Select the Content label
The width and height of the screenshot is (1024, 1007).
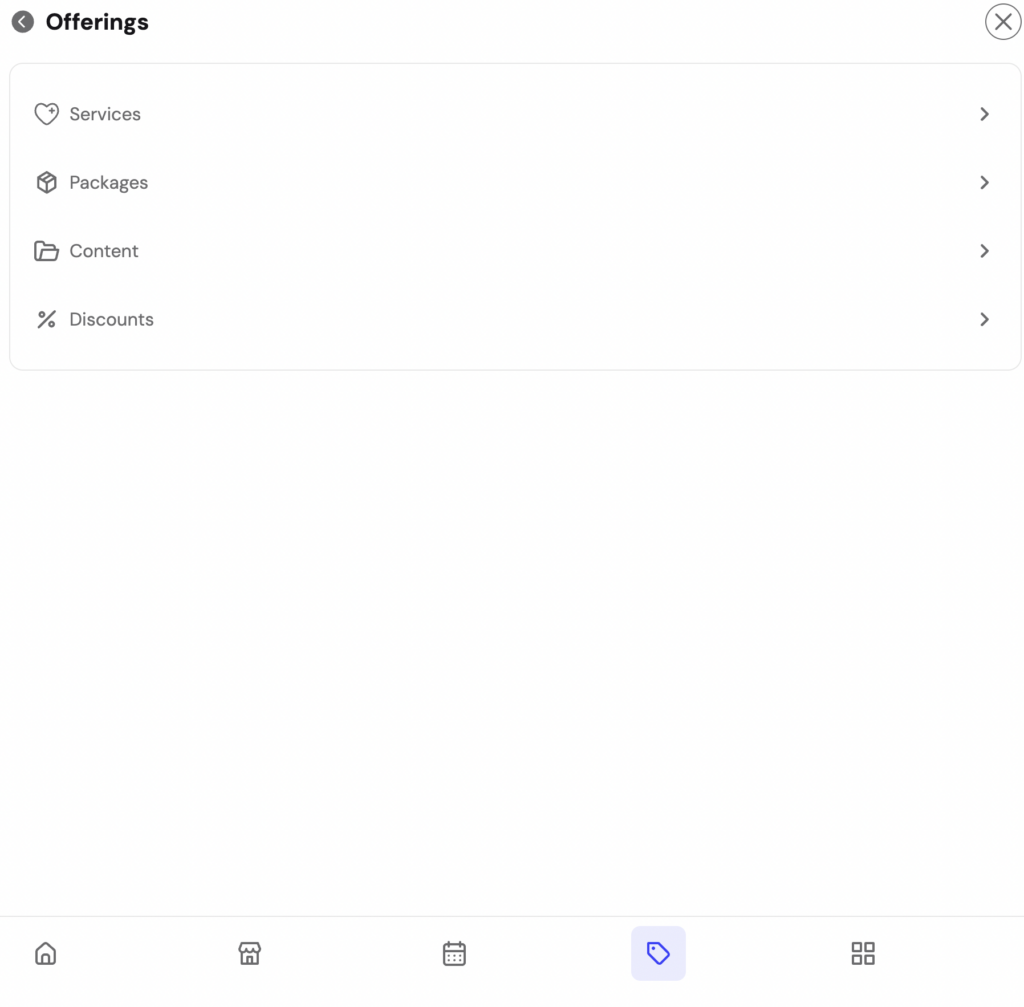click(104, 251)
